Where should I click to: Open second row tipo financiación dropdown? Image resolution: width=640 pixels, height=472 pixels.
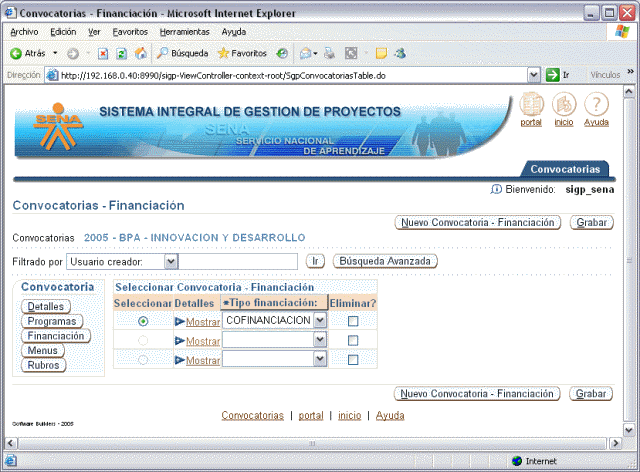tap(320, 339)
